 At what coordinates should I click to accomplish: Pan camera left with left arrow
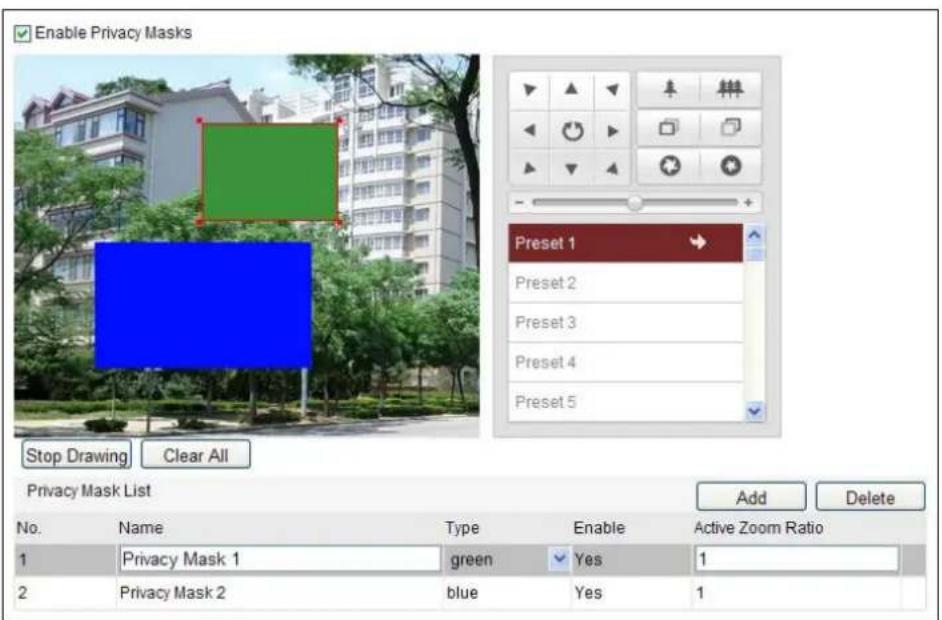(529, 130)
